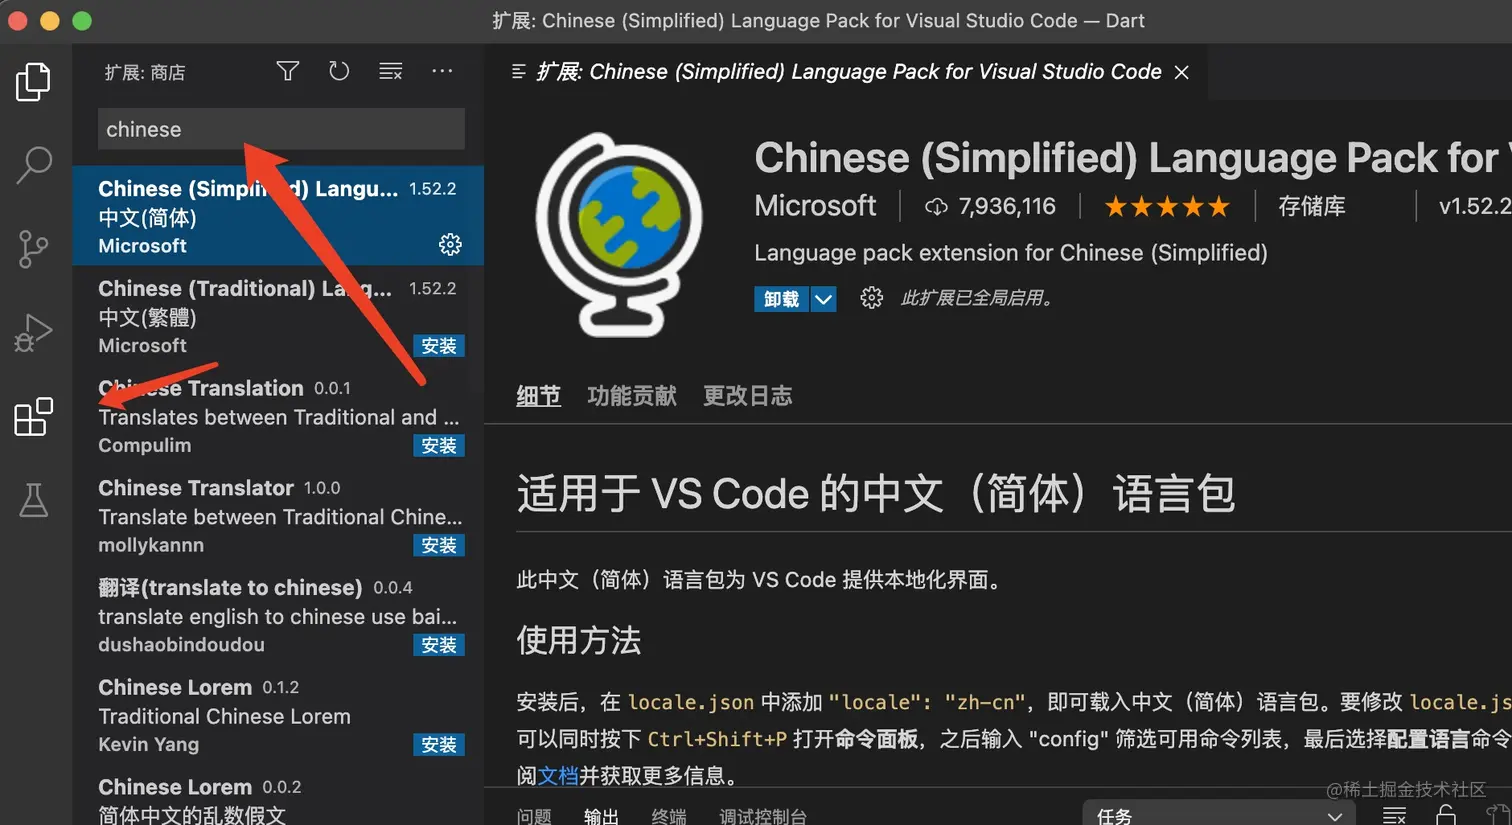The height and width of the screenshot is (825, 1512).
Task: Click the filter extensions funnel icon
Action: 288,71
